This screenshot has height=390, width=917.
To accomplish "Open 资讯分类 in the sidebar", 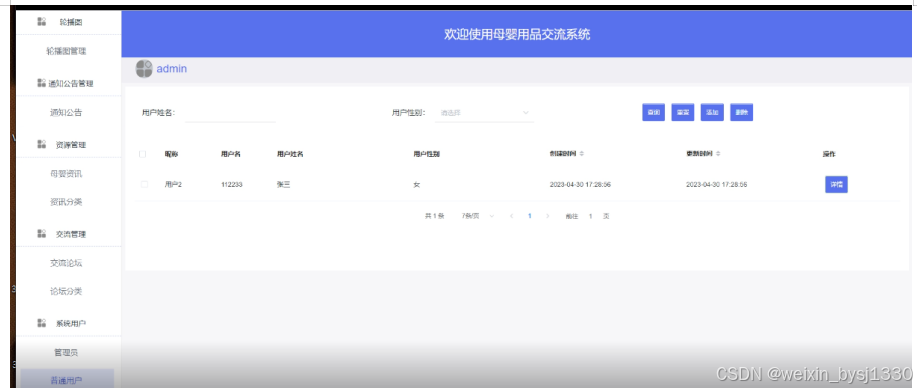I will tap(66, 202).
